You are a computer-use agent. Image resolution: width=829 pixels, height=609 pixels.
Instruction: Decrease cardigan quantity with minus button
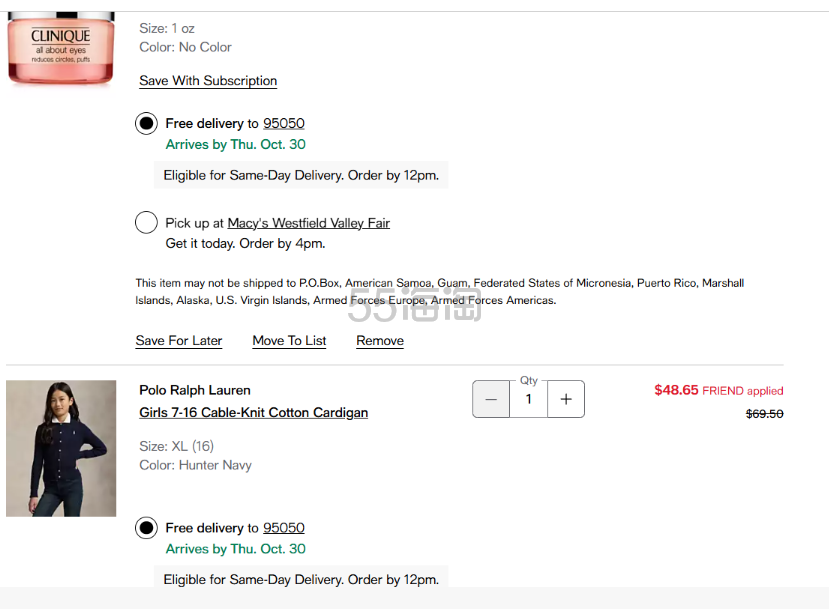coord(491,399)
